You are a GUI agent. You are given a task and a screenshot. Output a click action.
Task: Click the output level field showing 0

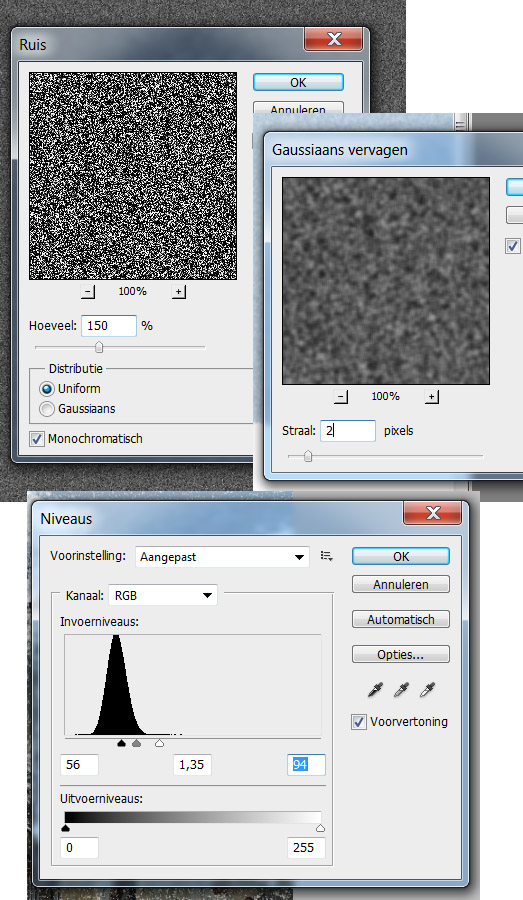click(x=79, y=847)
